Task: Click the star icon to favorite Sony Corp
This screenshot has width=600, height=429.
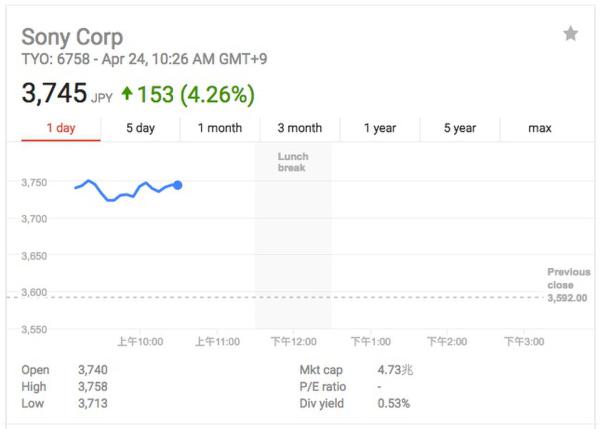Action: 570,34
